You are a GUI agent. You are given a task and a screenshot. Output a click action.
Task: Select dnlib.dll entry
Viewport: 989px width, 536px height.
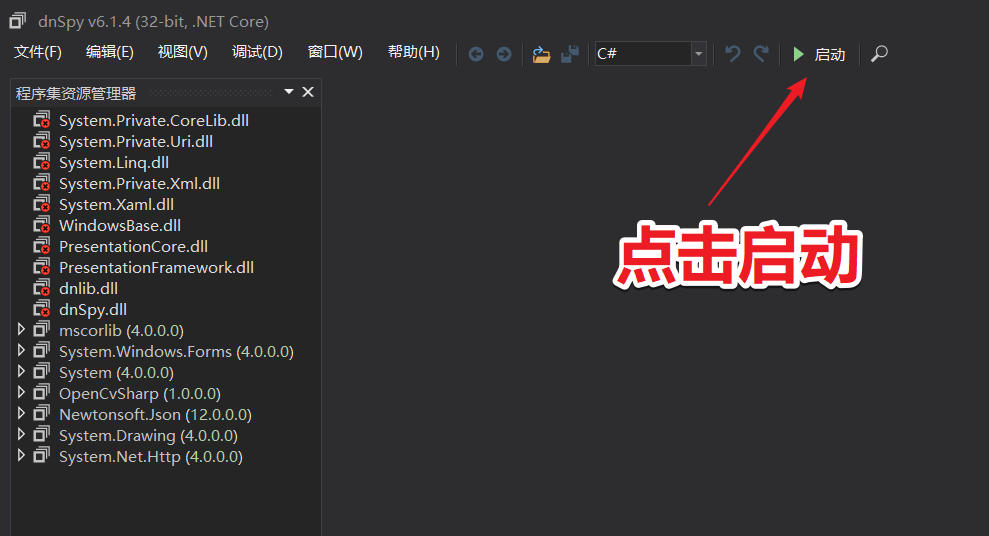pos(88,289)
